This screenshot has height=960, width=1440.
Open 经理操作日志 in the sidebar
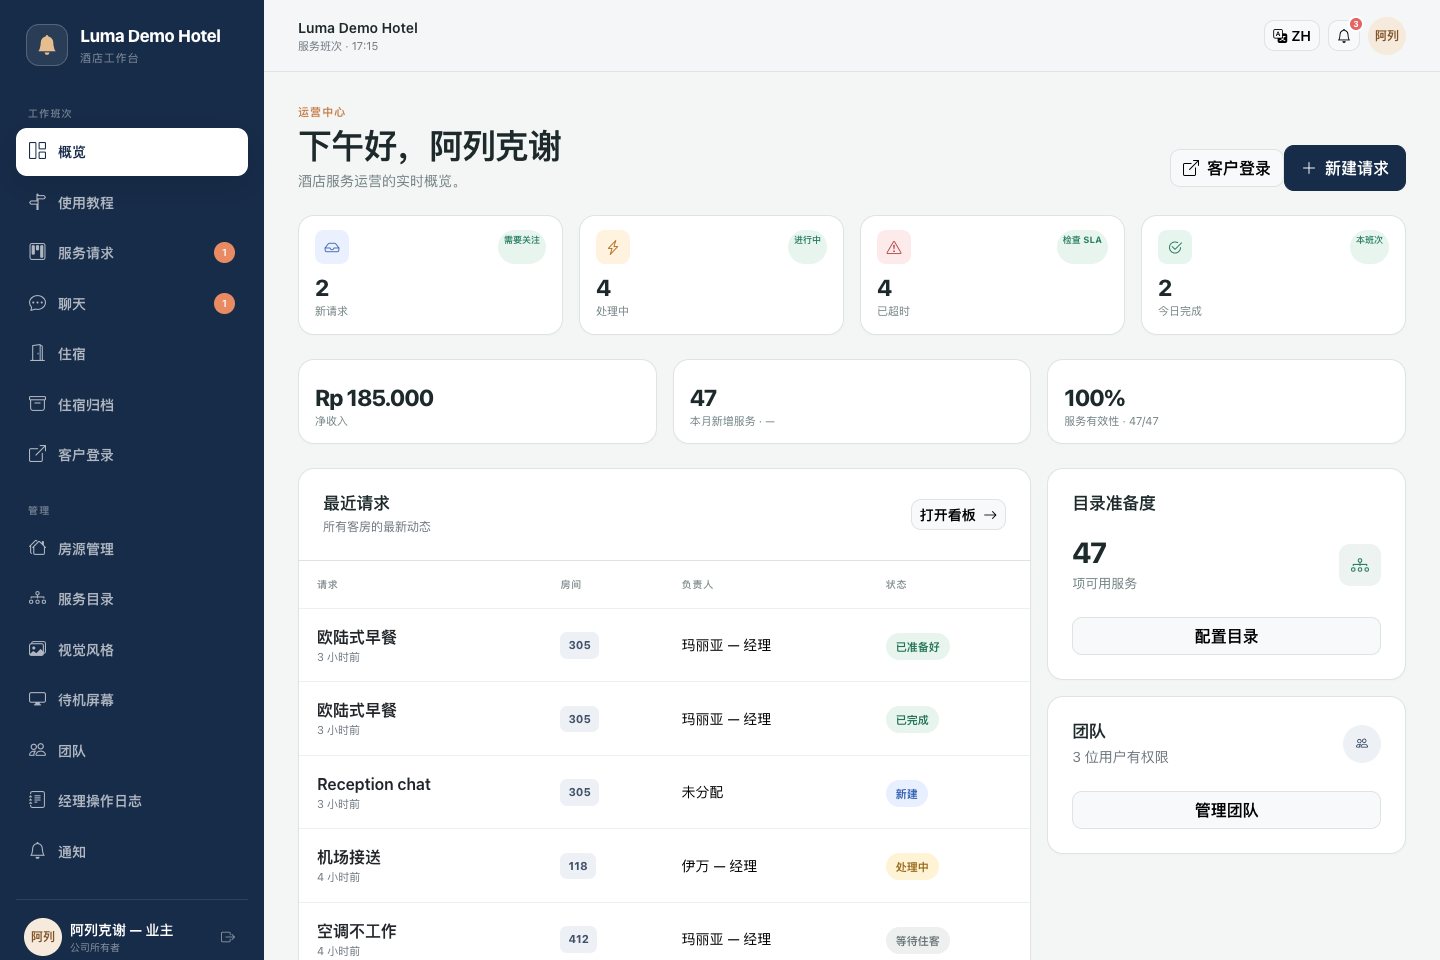[x=132, y=801]
